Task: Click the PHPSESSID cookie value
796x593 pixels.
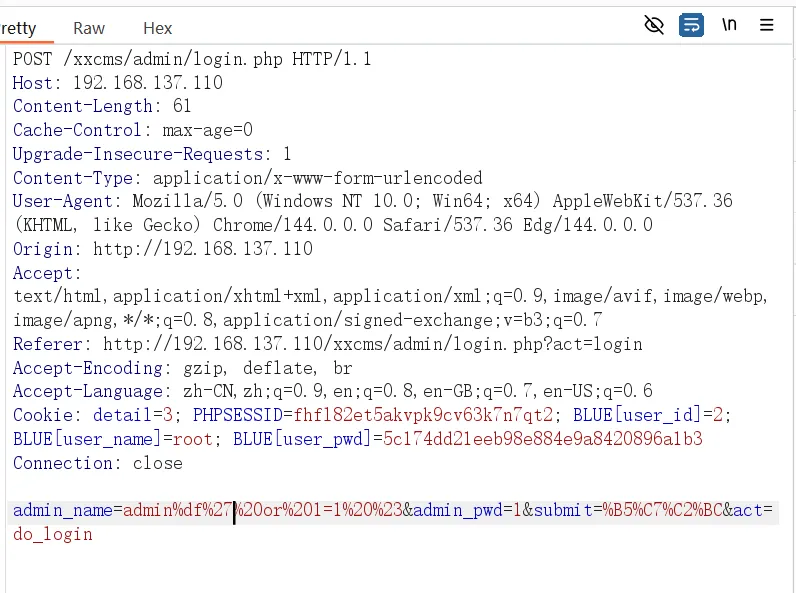Action: point(423,415)
